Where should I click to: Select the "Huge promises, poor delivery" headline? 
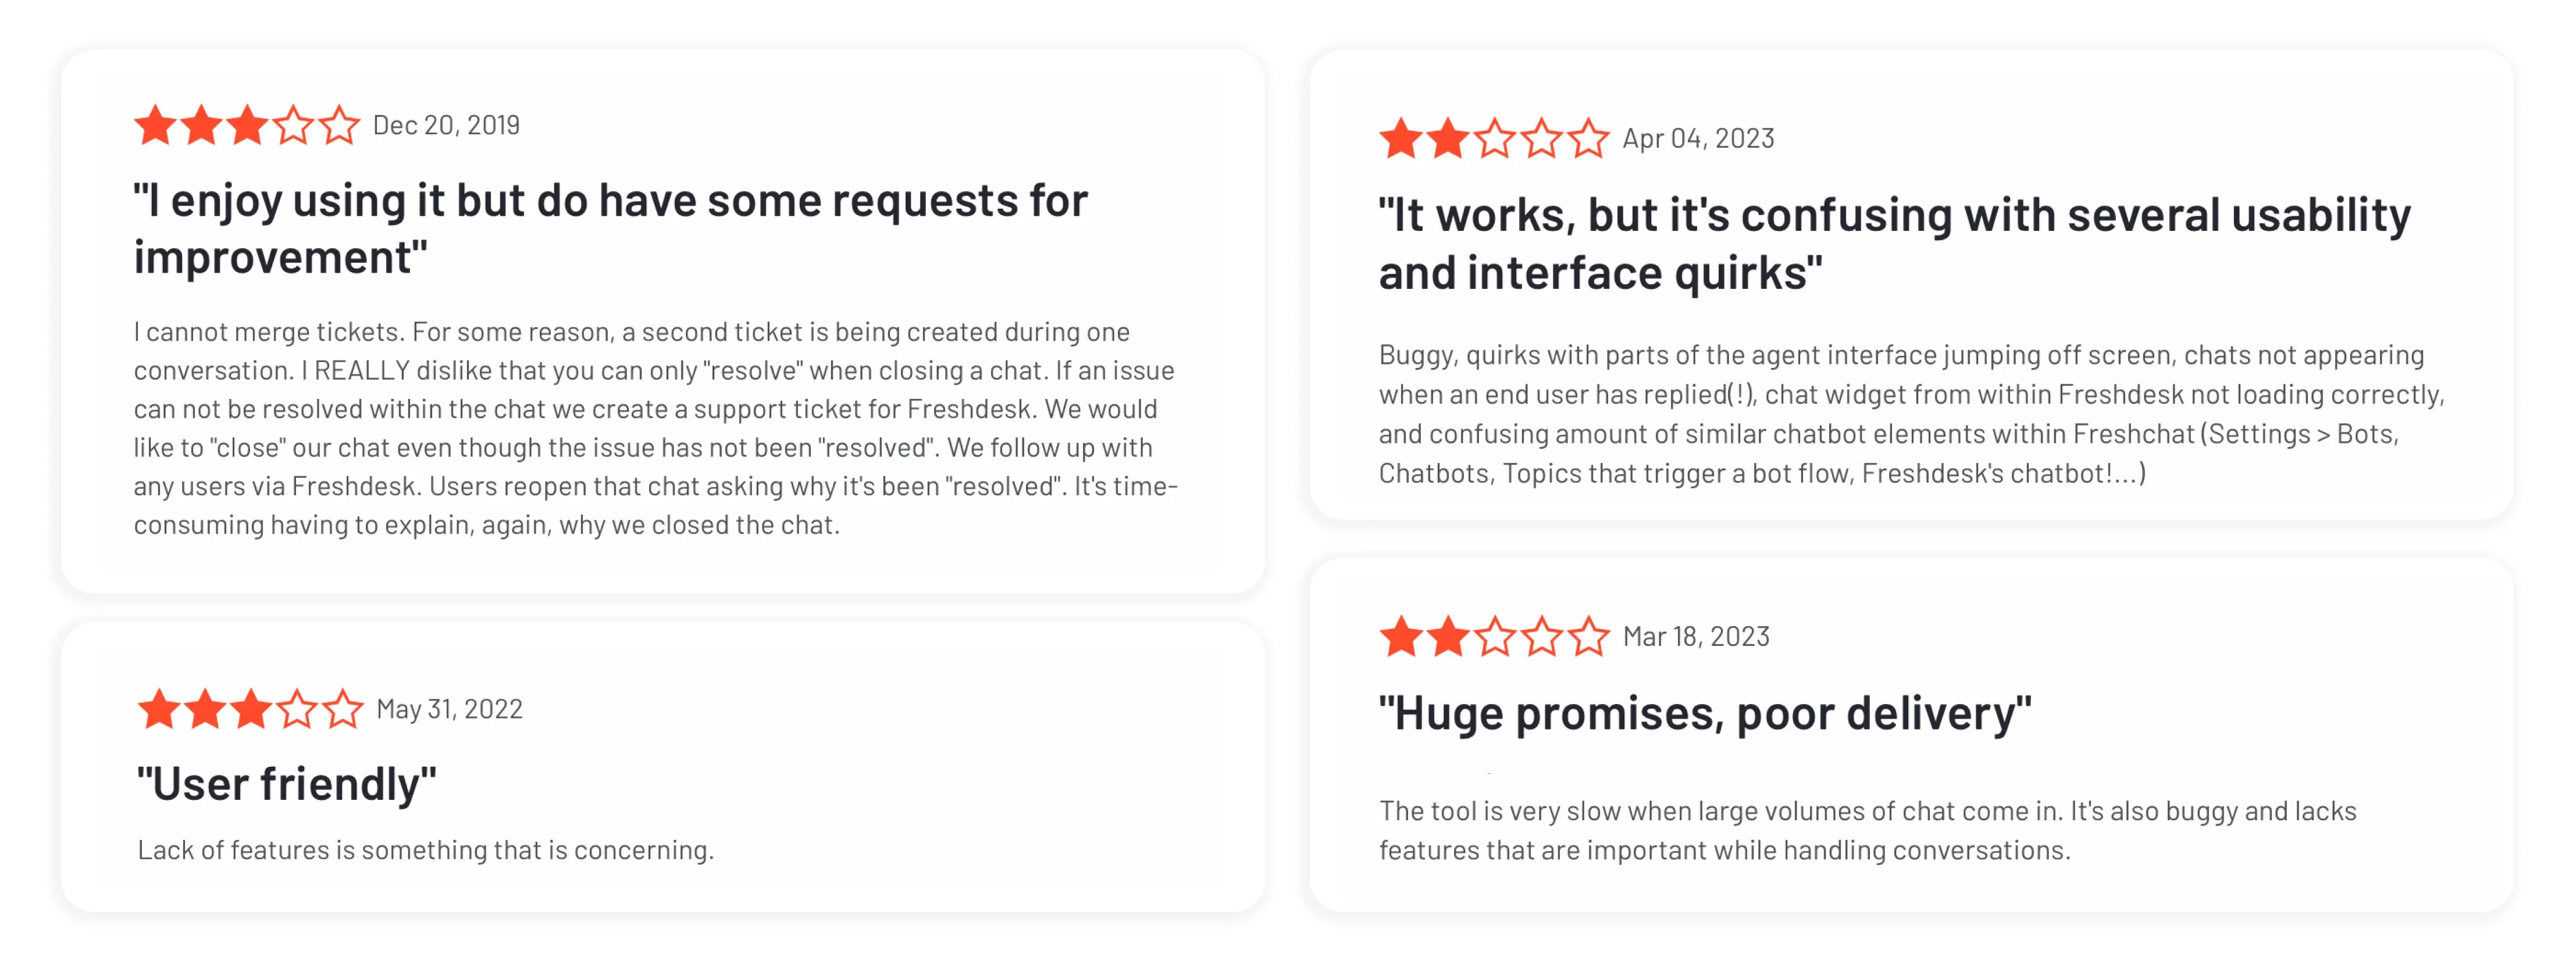pos(1704,713)
